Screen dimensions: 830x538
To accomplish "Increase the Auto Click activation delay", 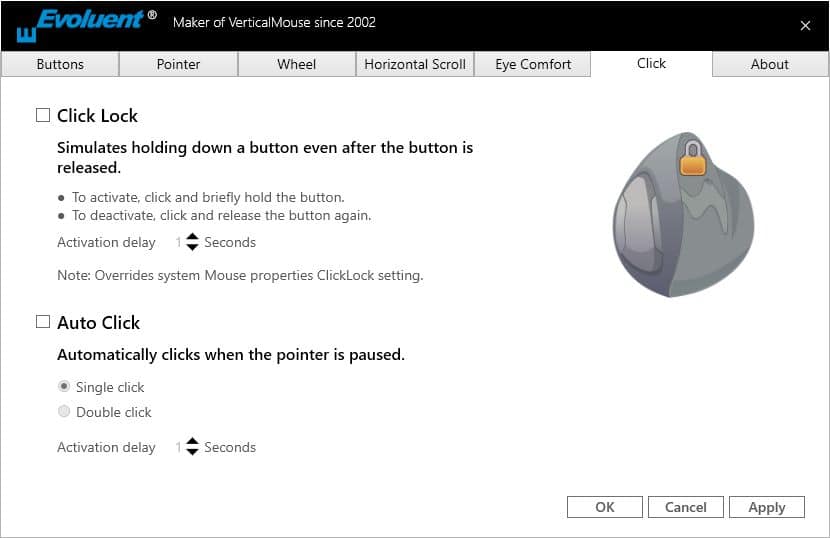I will 193,442.
